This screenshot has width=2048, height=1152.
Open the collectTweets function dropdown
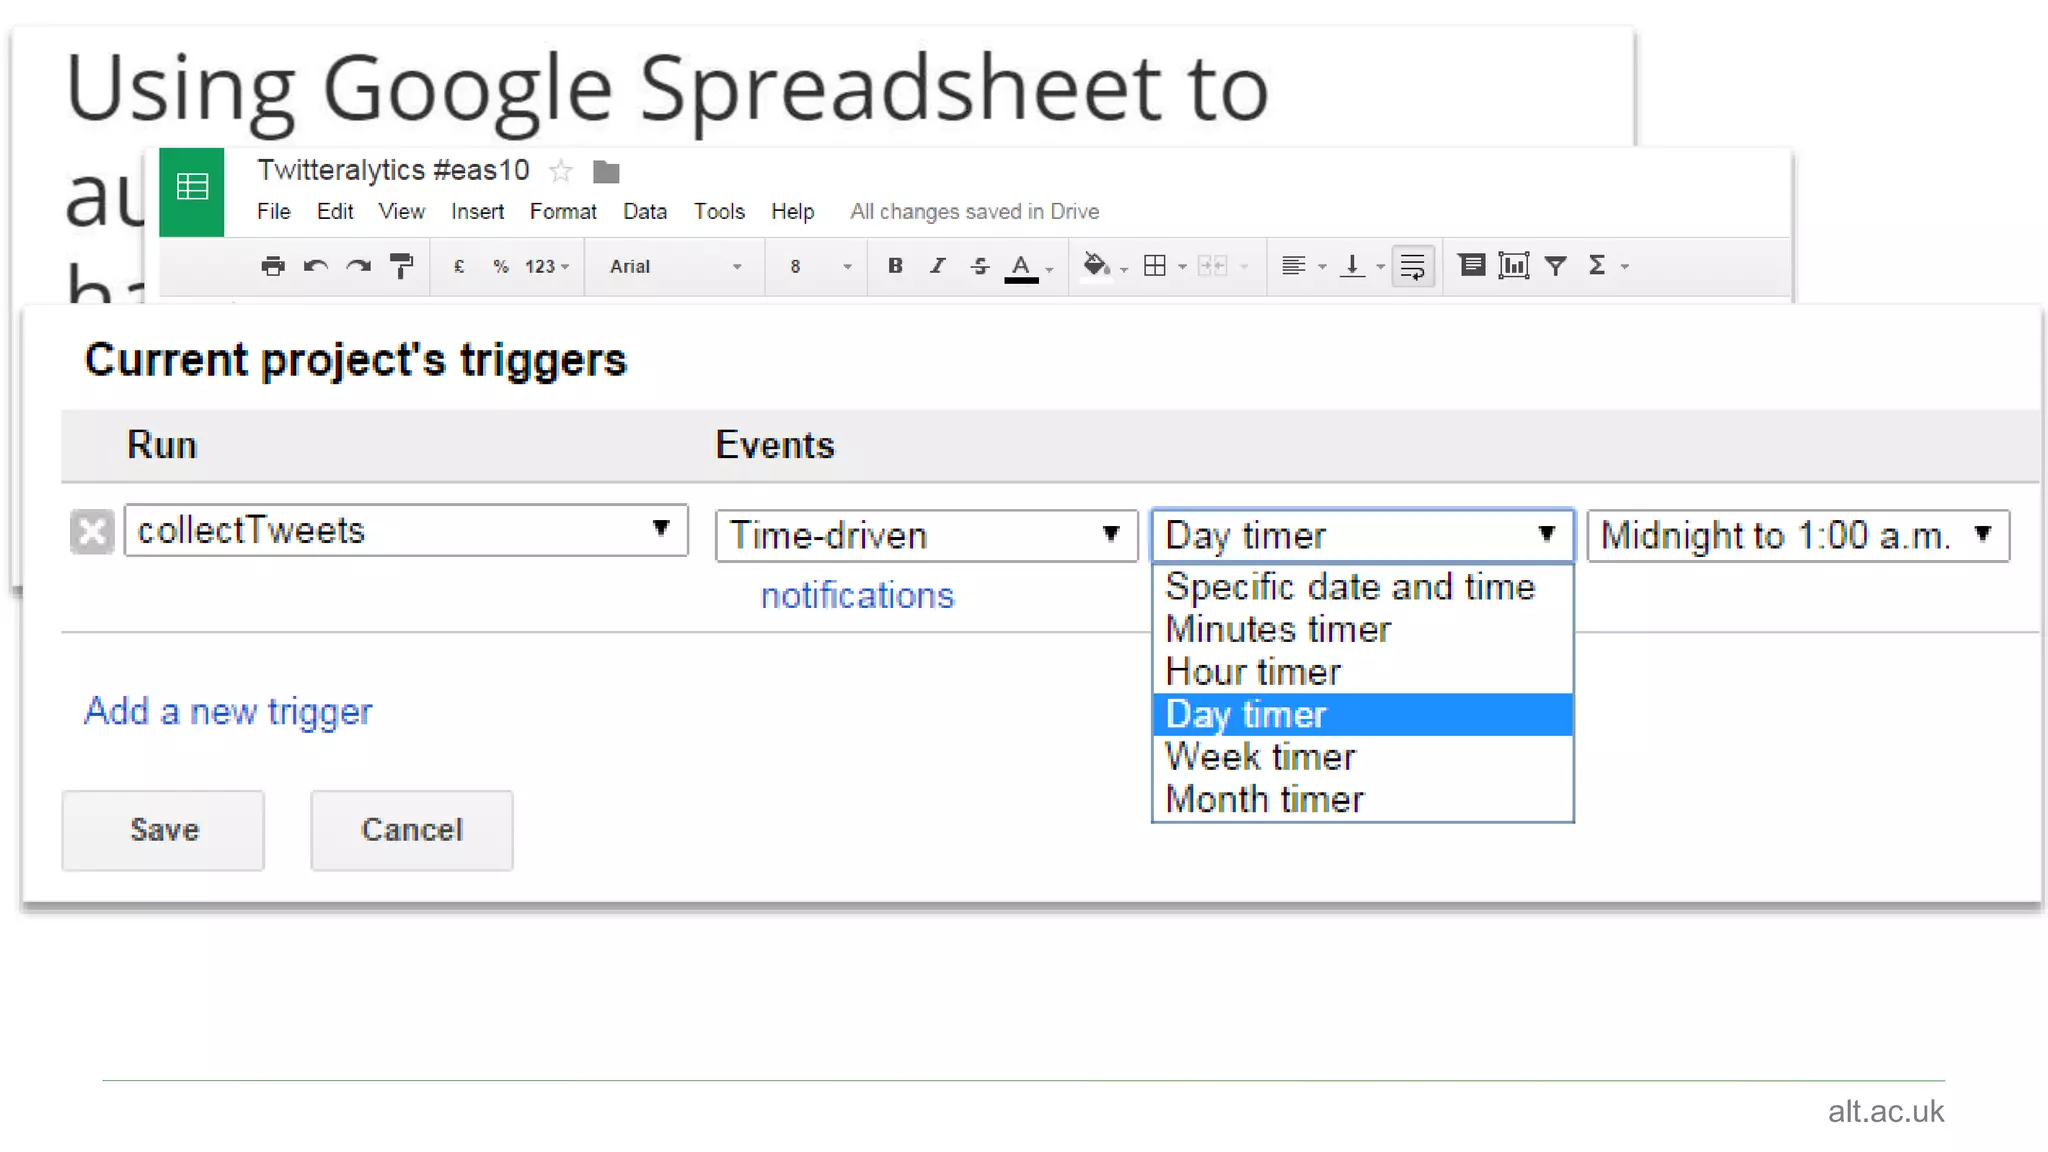tap(405, 530)
